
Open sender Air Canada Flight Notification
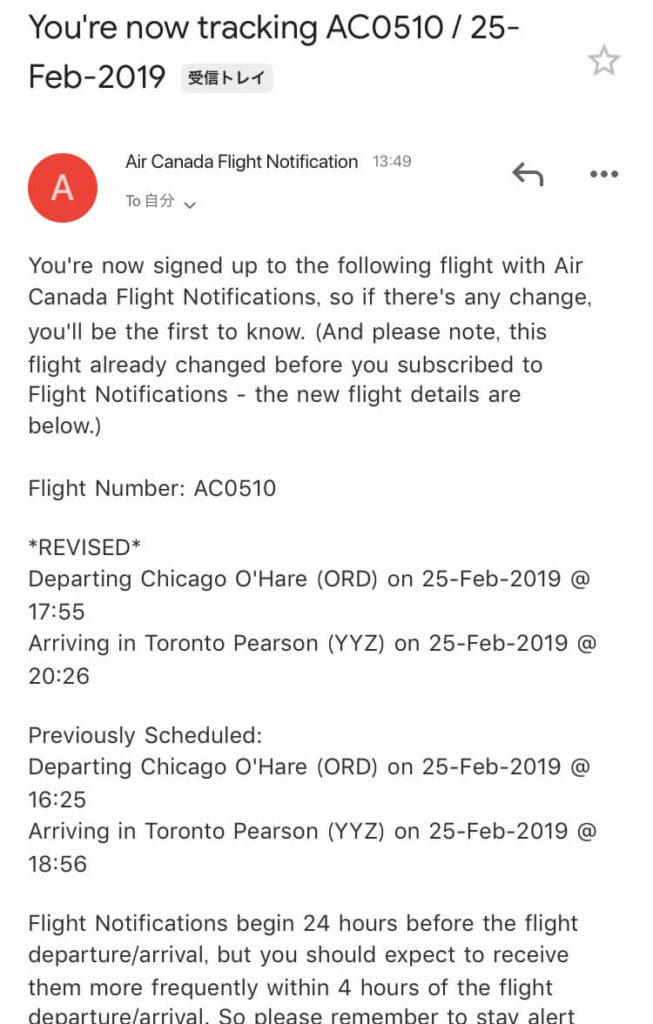pos(242,161)
